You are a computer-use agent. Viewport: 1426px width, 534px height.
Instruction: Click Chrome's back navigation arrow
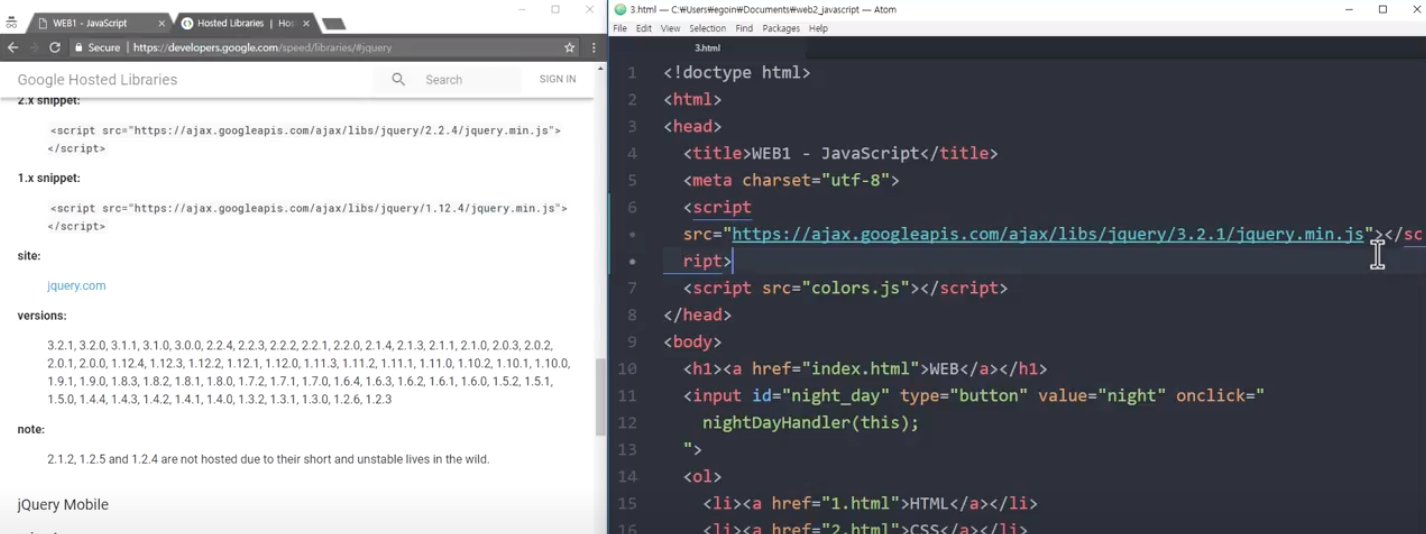click(x=13, y=47)
